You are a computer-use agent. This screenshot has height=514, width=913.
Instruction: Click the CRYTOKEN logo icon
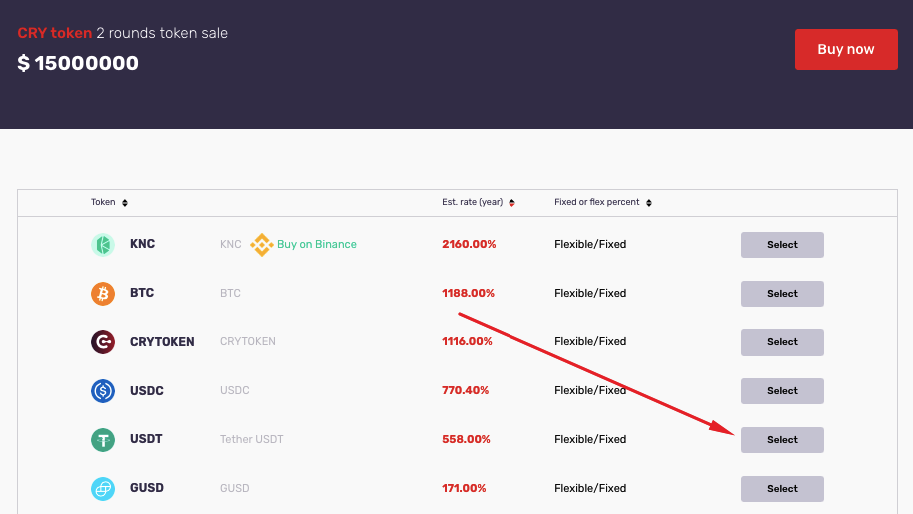point(103,342)
